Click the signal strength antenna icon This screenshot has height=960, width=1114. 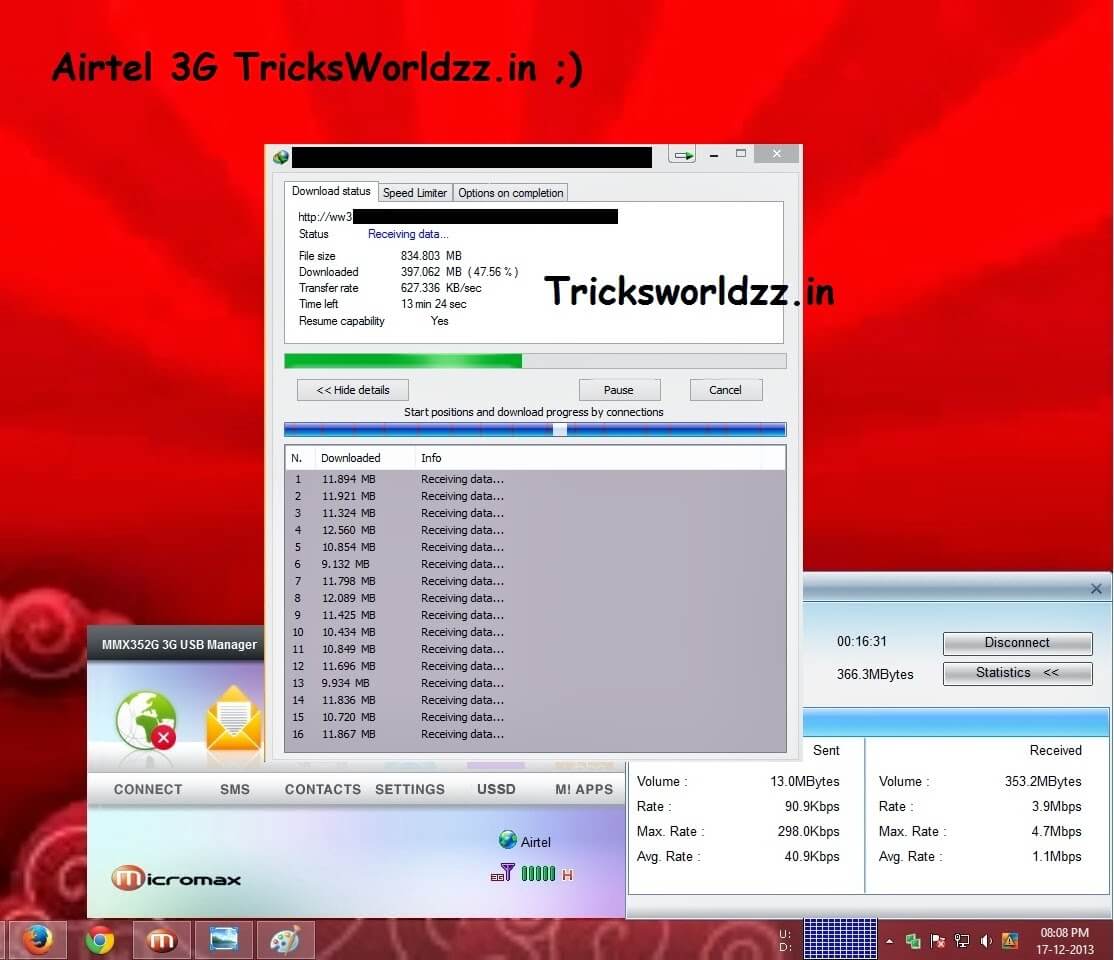[502, 873]
